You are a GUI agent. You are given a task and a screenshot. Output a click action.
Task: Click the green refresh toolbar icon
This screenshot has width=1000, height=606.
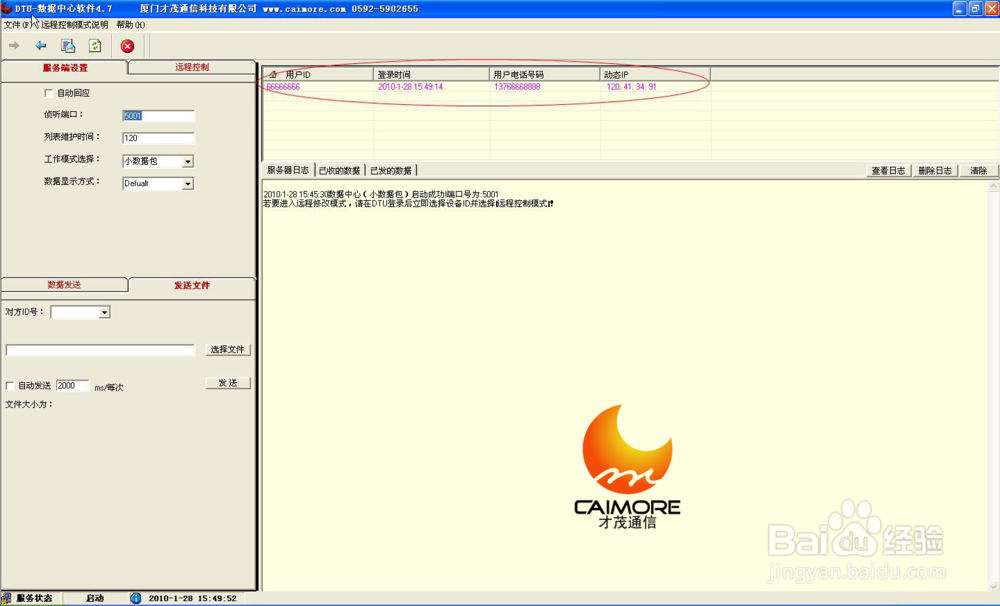pyautogui.click(x=95, y=45)
